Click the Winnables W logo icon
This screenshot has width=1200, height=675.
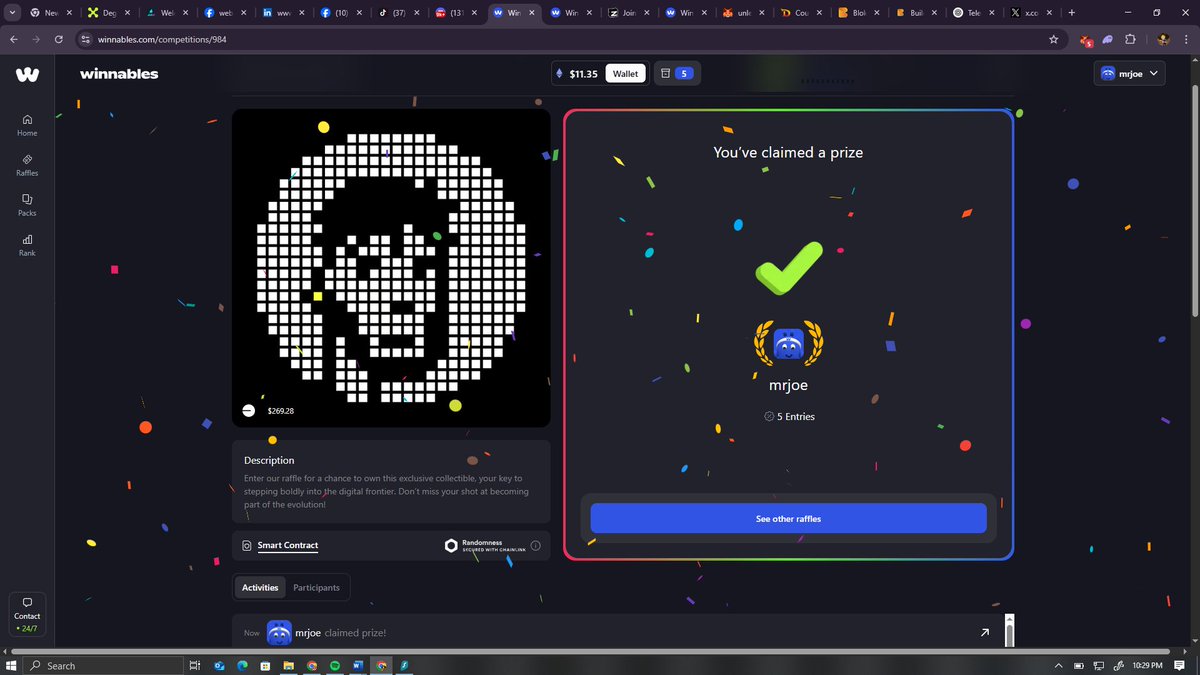[x=27, y=74]
